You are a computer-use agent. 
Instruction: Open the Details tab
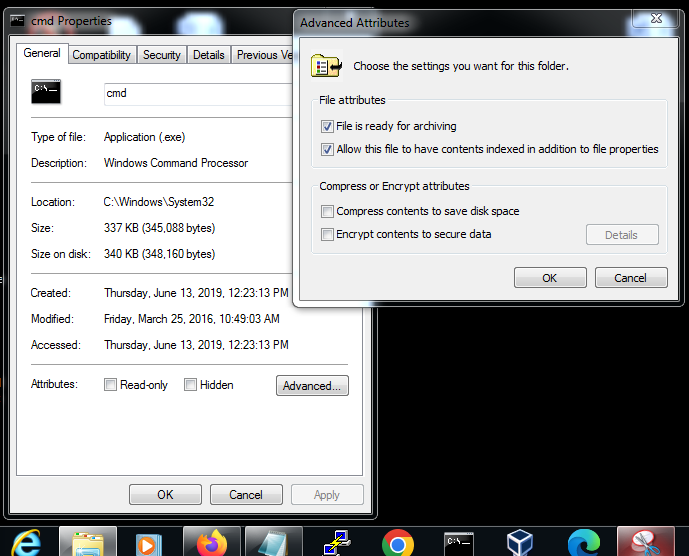pyautogui.click(x=209, y=55)
